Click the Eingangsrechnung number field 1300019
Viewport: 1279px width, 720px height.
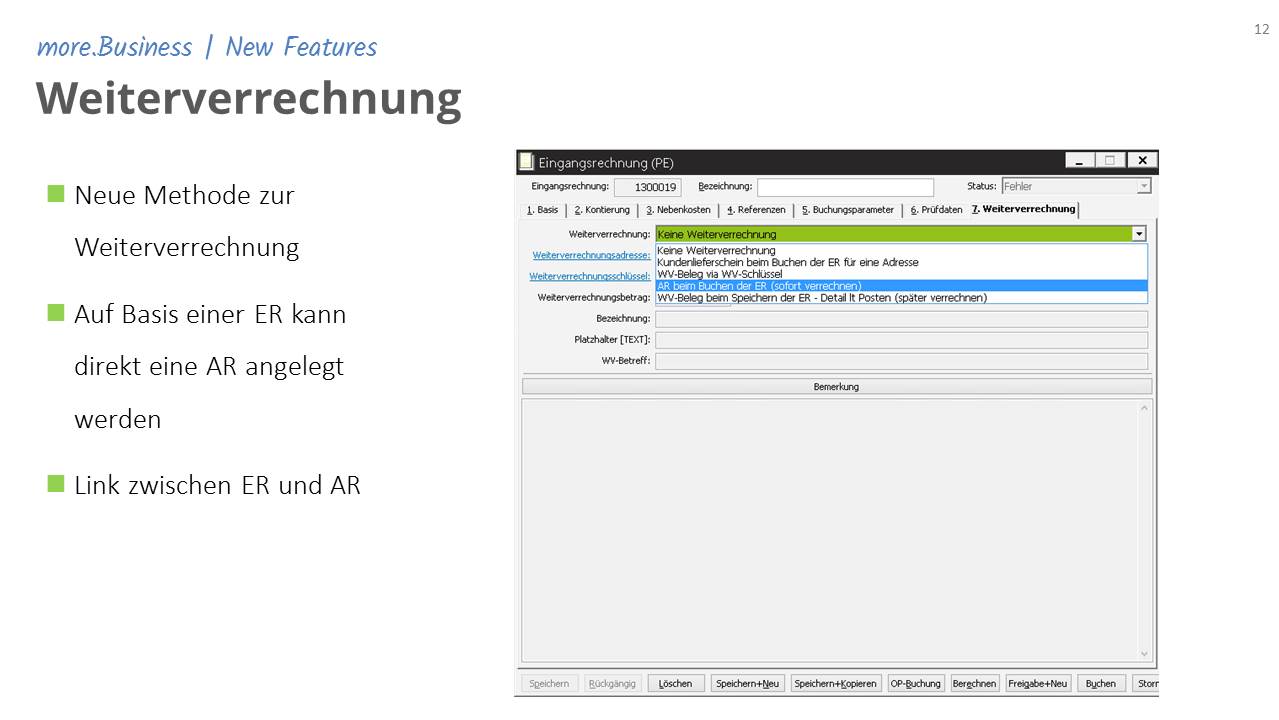[648, 187]
